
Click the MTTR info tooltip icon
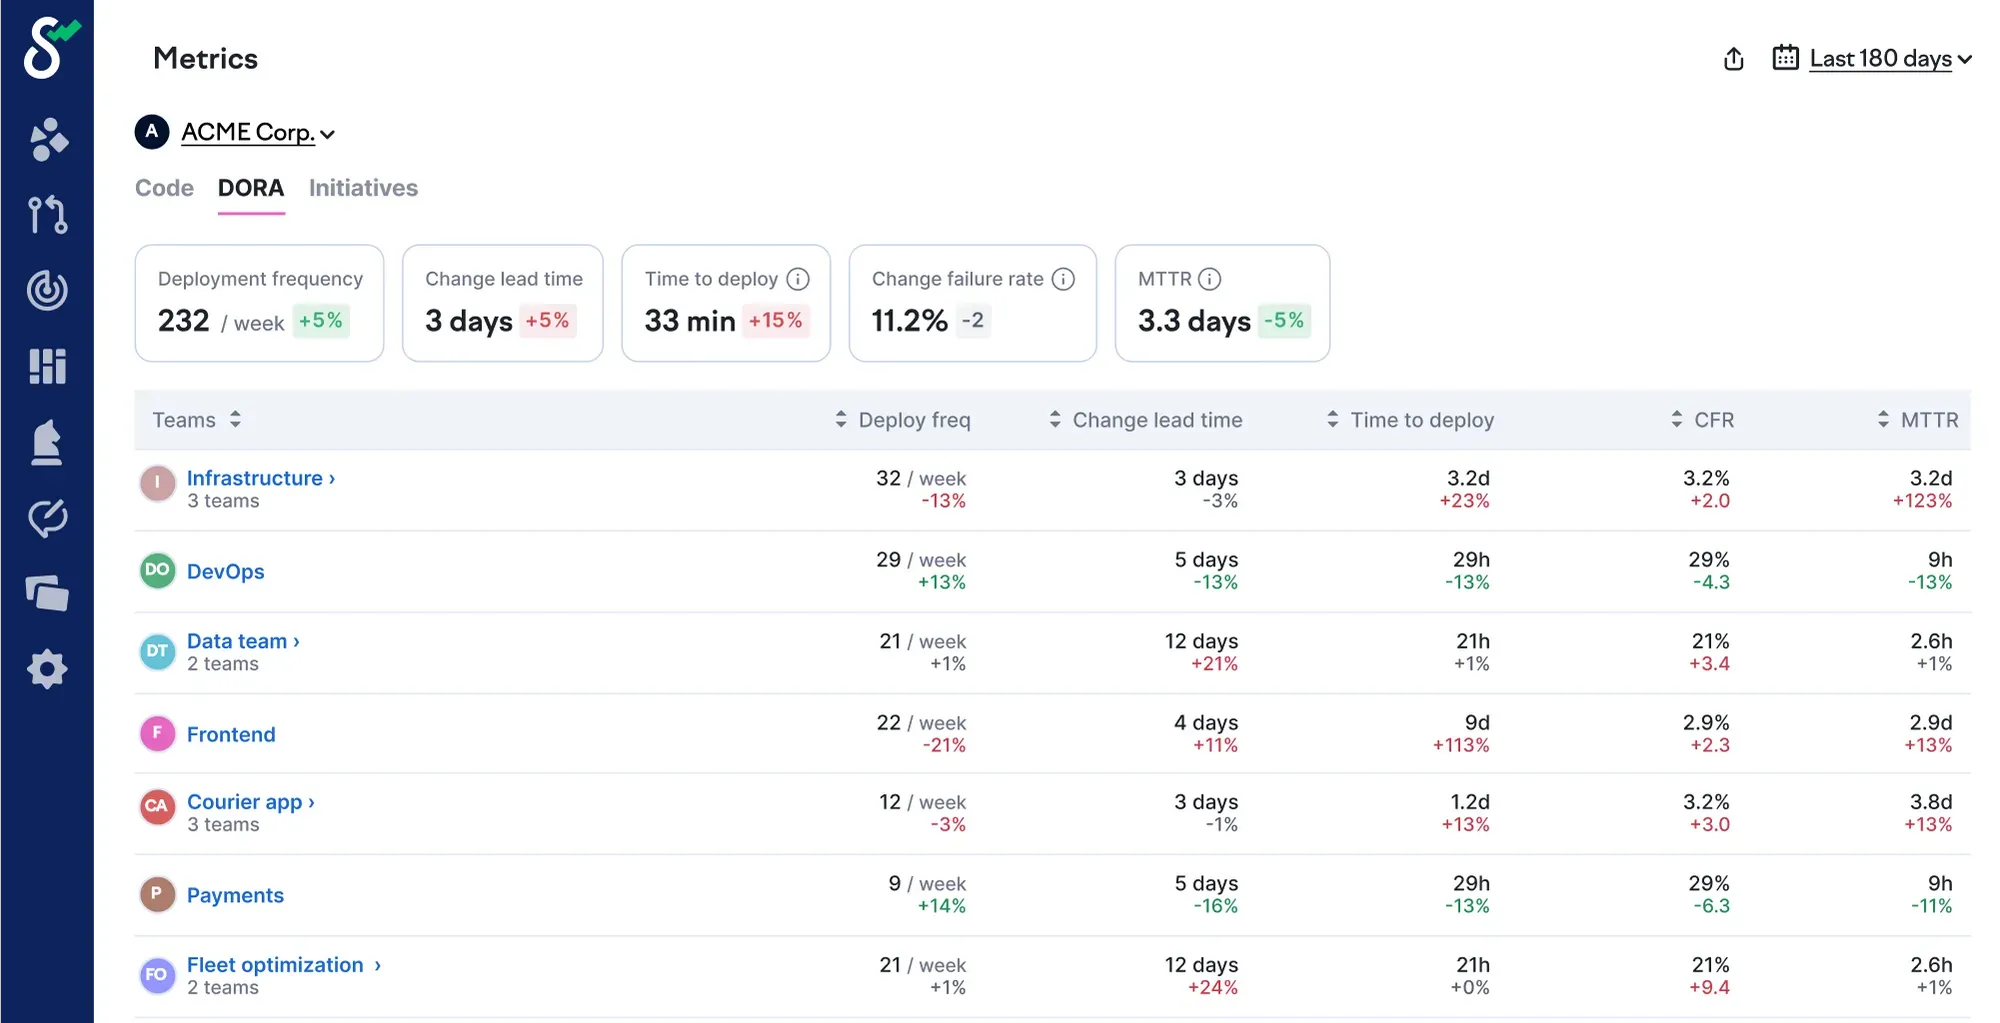(x=1211, y=279)
